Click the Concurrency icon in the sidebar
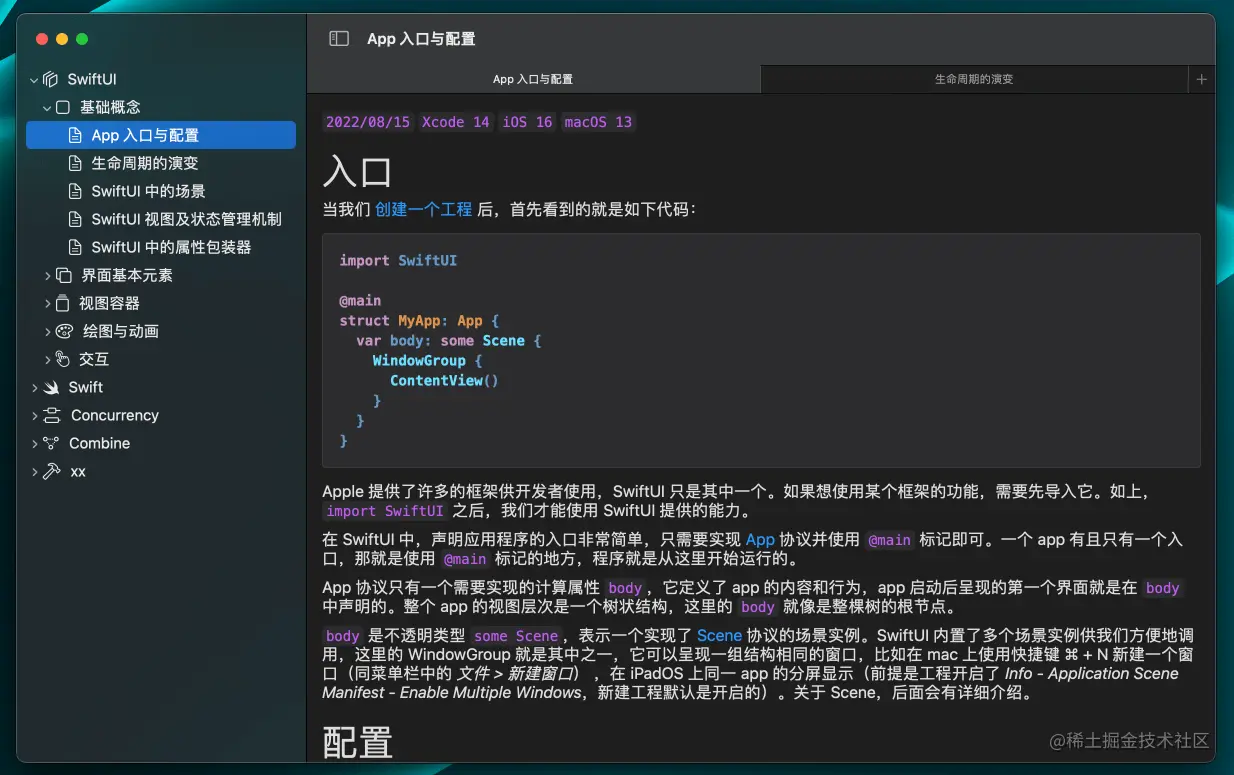This screenshot has width=1234, height=775. click(53, 415)
